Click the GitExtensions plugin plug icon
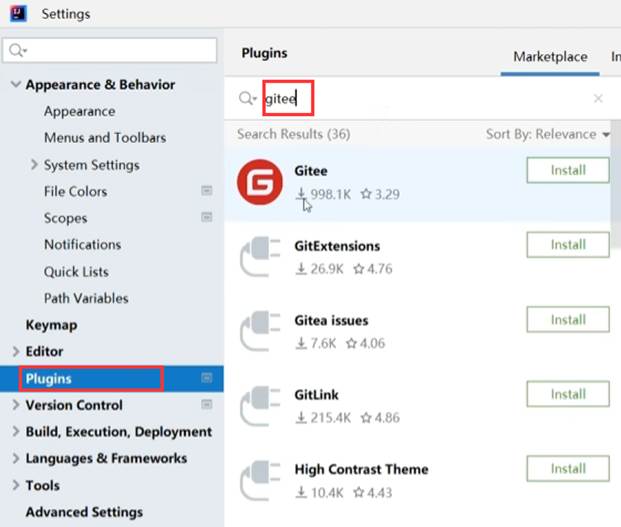The height and width of the screenshot is (527, 621). (x=260, y=257)
